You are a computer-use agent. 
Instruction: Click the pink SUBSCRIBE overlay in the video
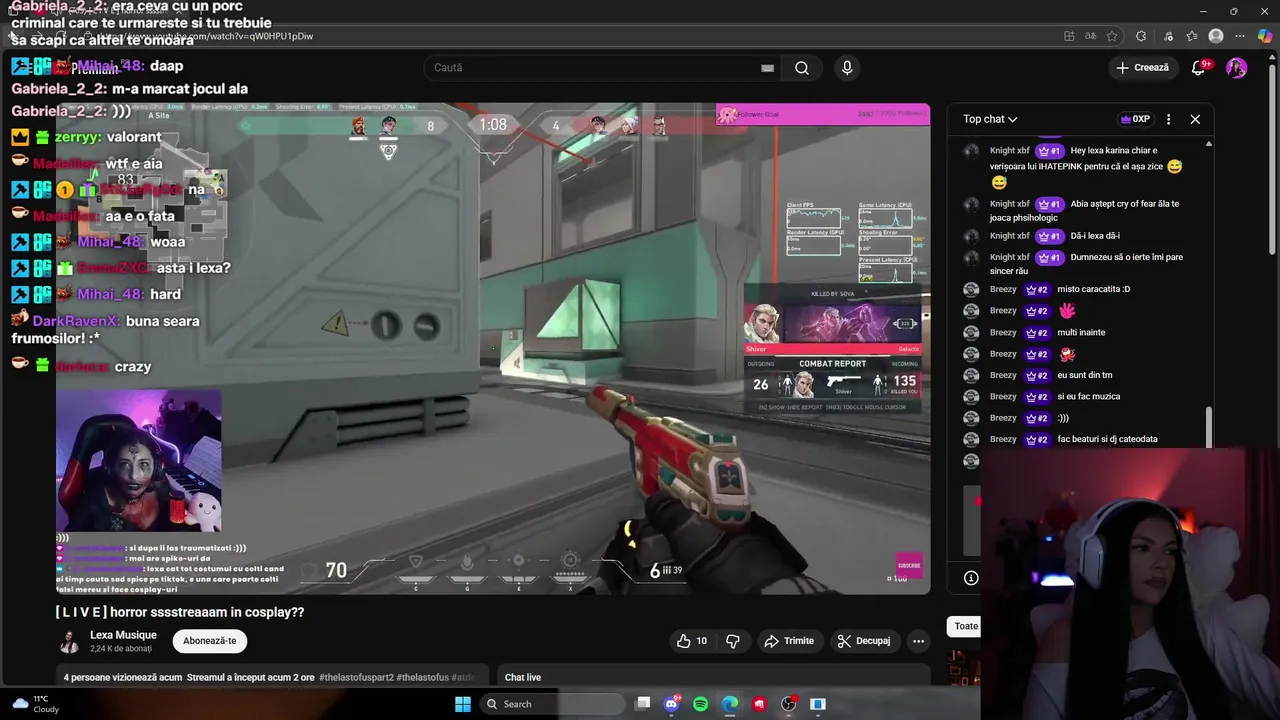point(908,565)
